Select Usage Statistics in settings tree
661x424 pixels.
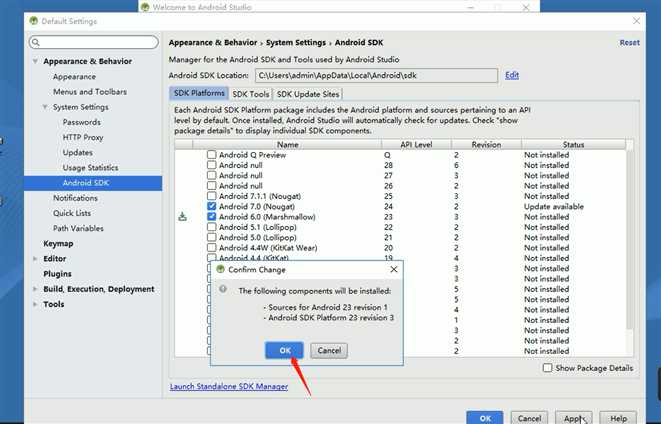90,168
